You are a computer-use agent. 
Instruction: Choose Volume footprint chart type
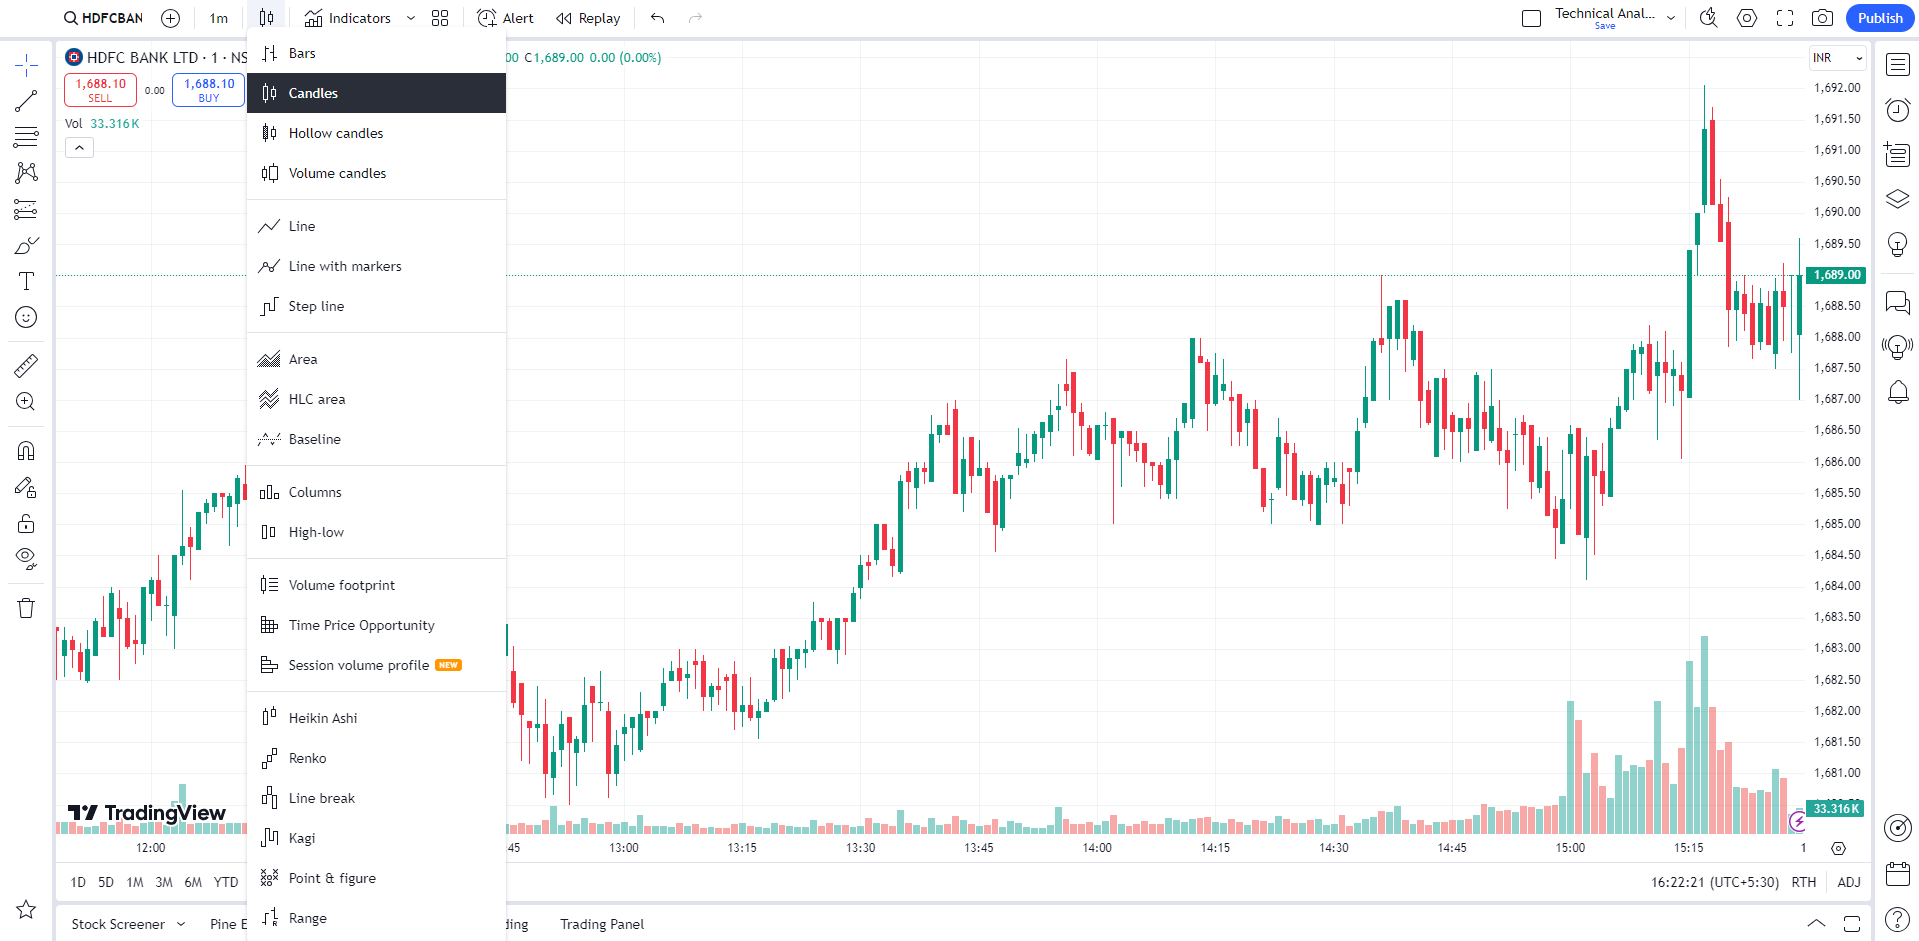tap(376, 585)
